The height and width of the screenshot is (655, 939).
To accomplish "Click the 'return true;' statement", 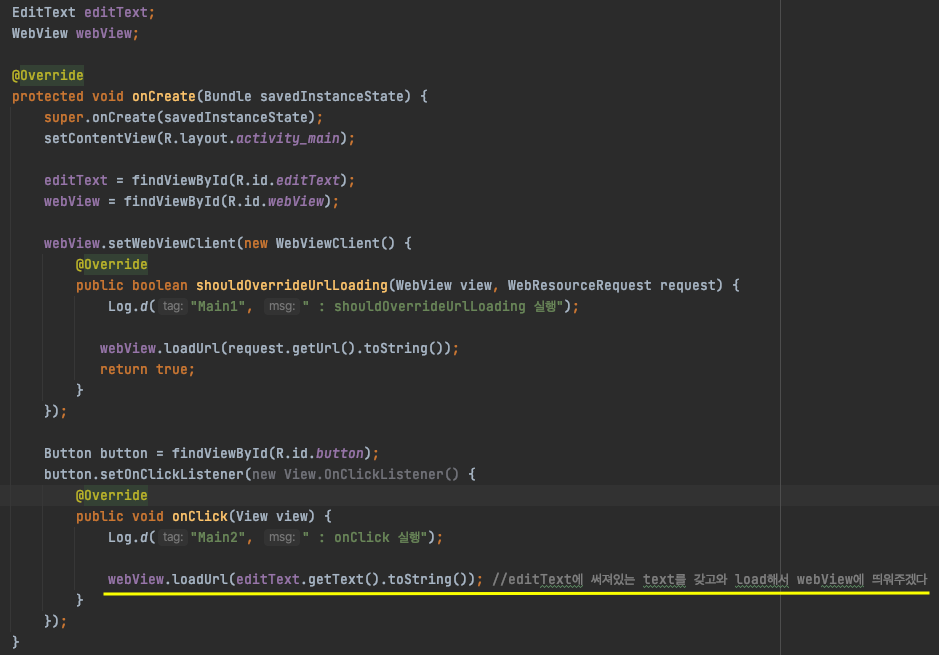I will coord(147,369).
